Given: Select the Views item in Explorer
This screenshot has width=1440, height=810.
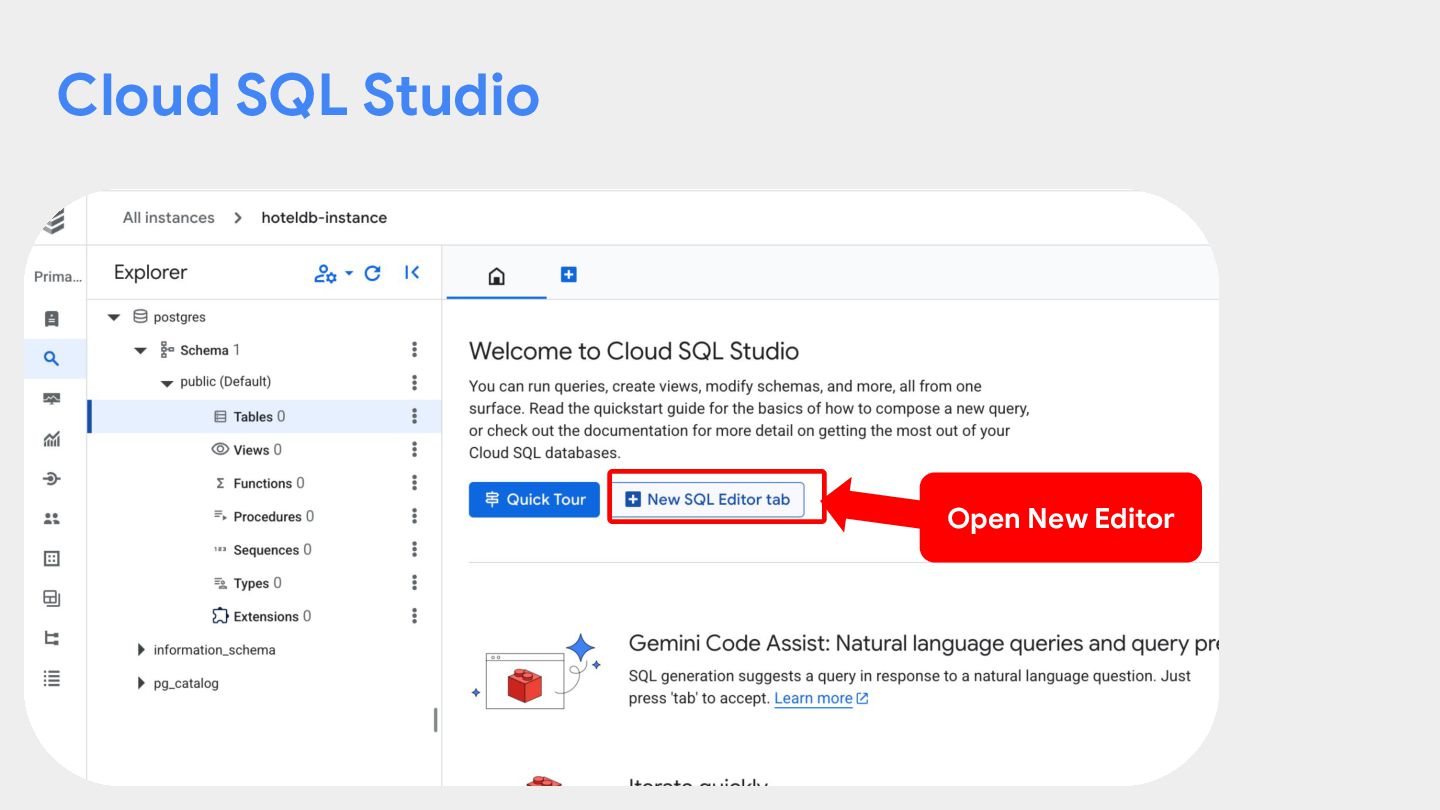Looking at the screenshot, I should point(247,450).
